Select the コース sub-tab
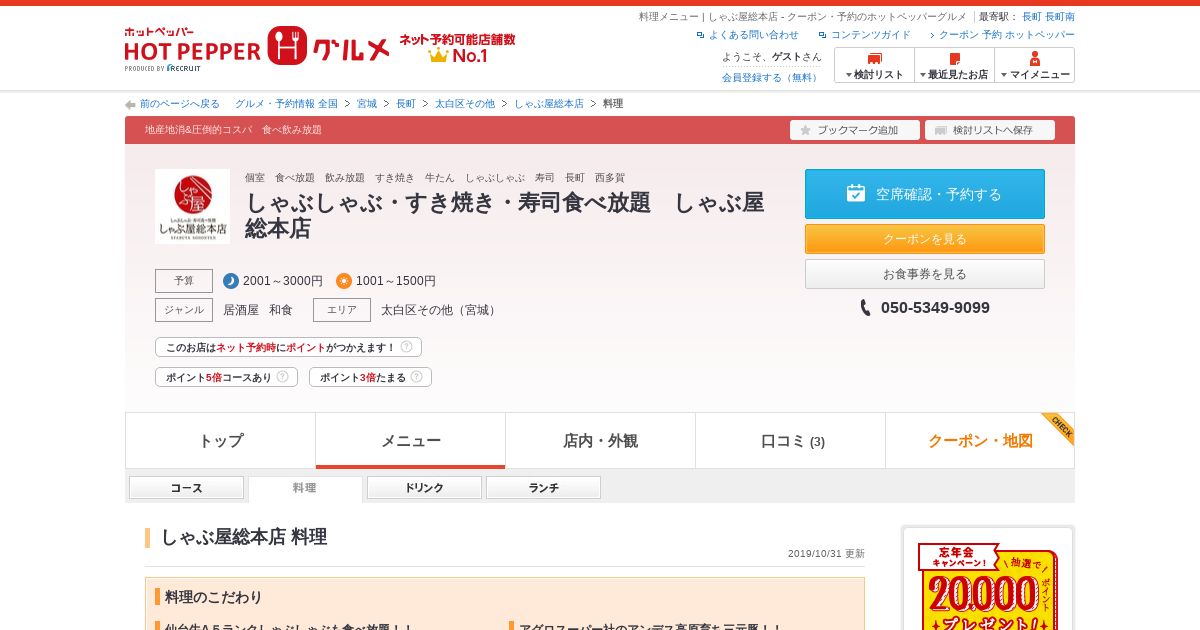Image resolution: width=1200 pixels, height=630 pixels. 186,488
